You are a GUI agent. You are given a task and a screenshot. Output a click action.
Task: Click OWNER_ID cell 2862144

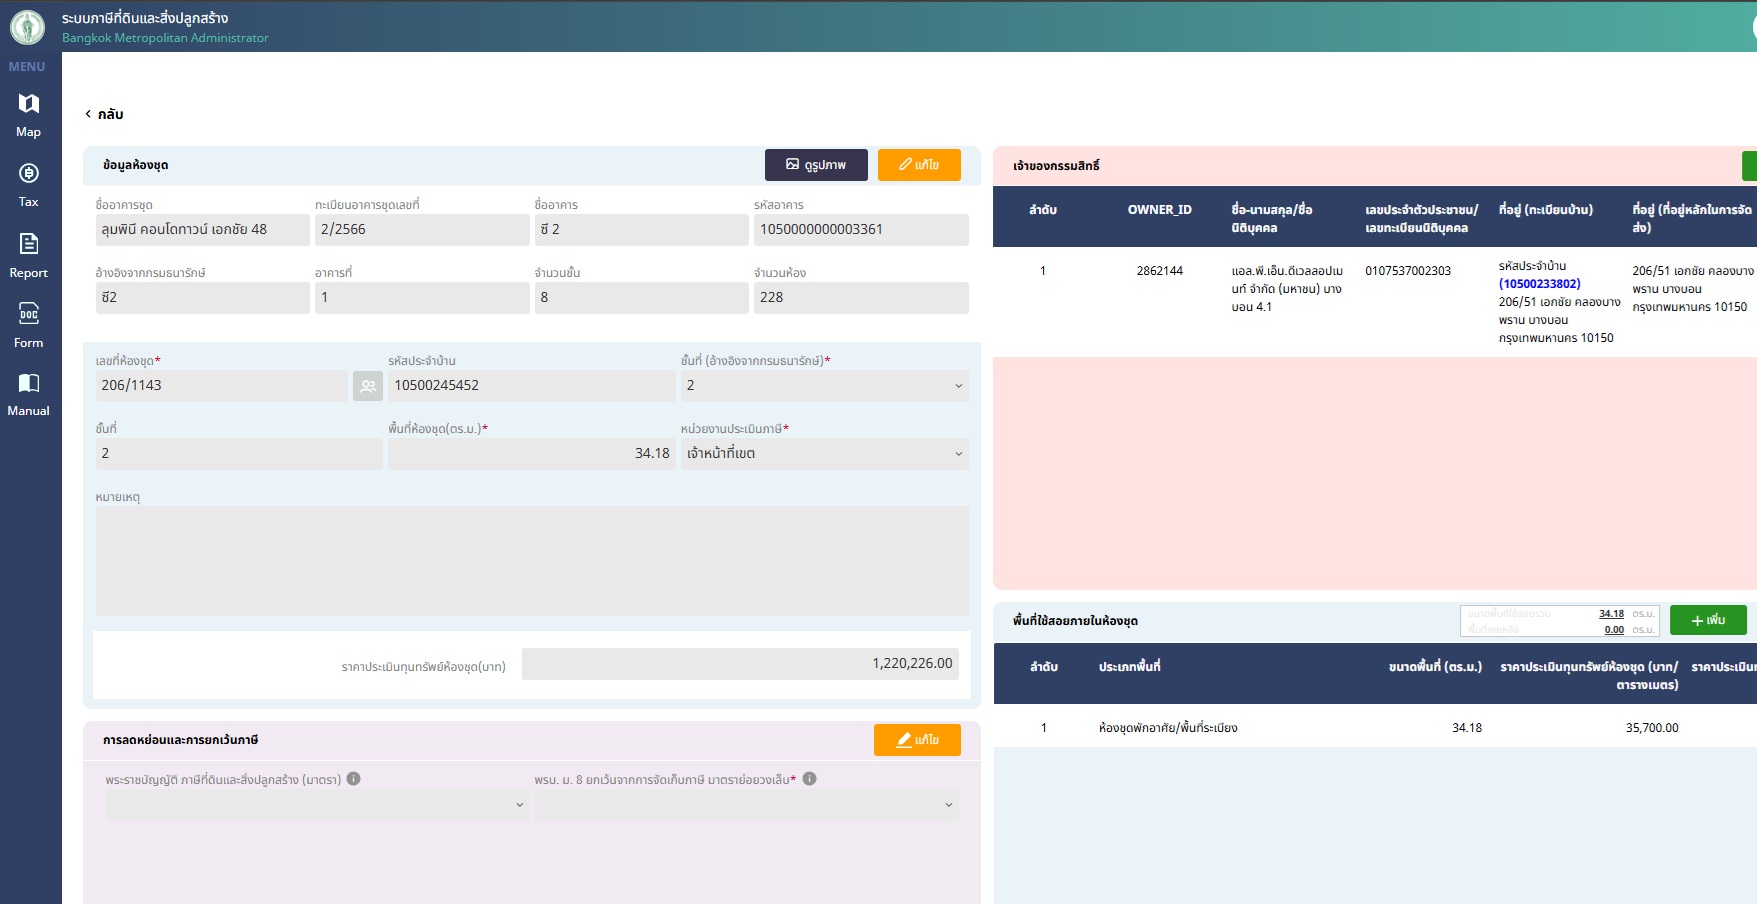pyautogui.click(x=1159, y=271)
